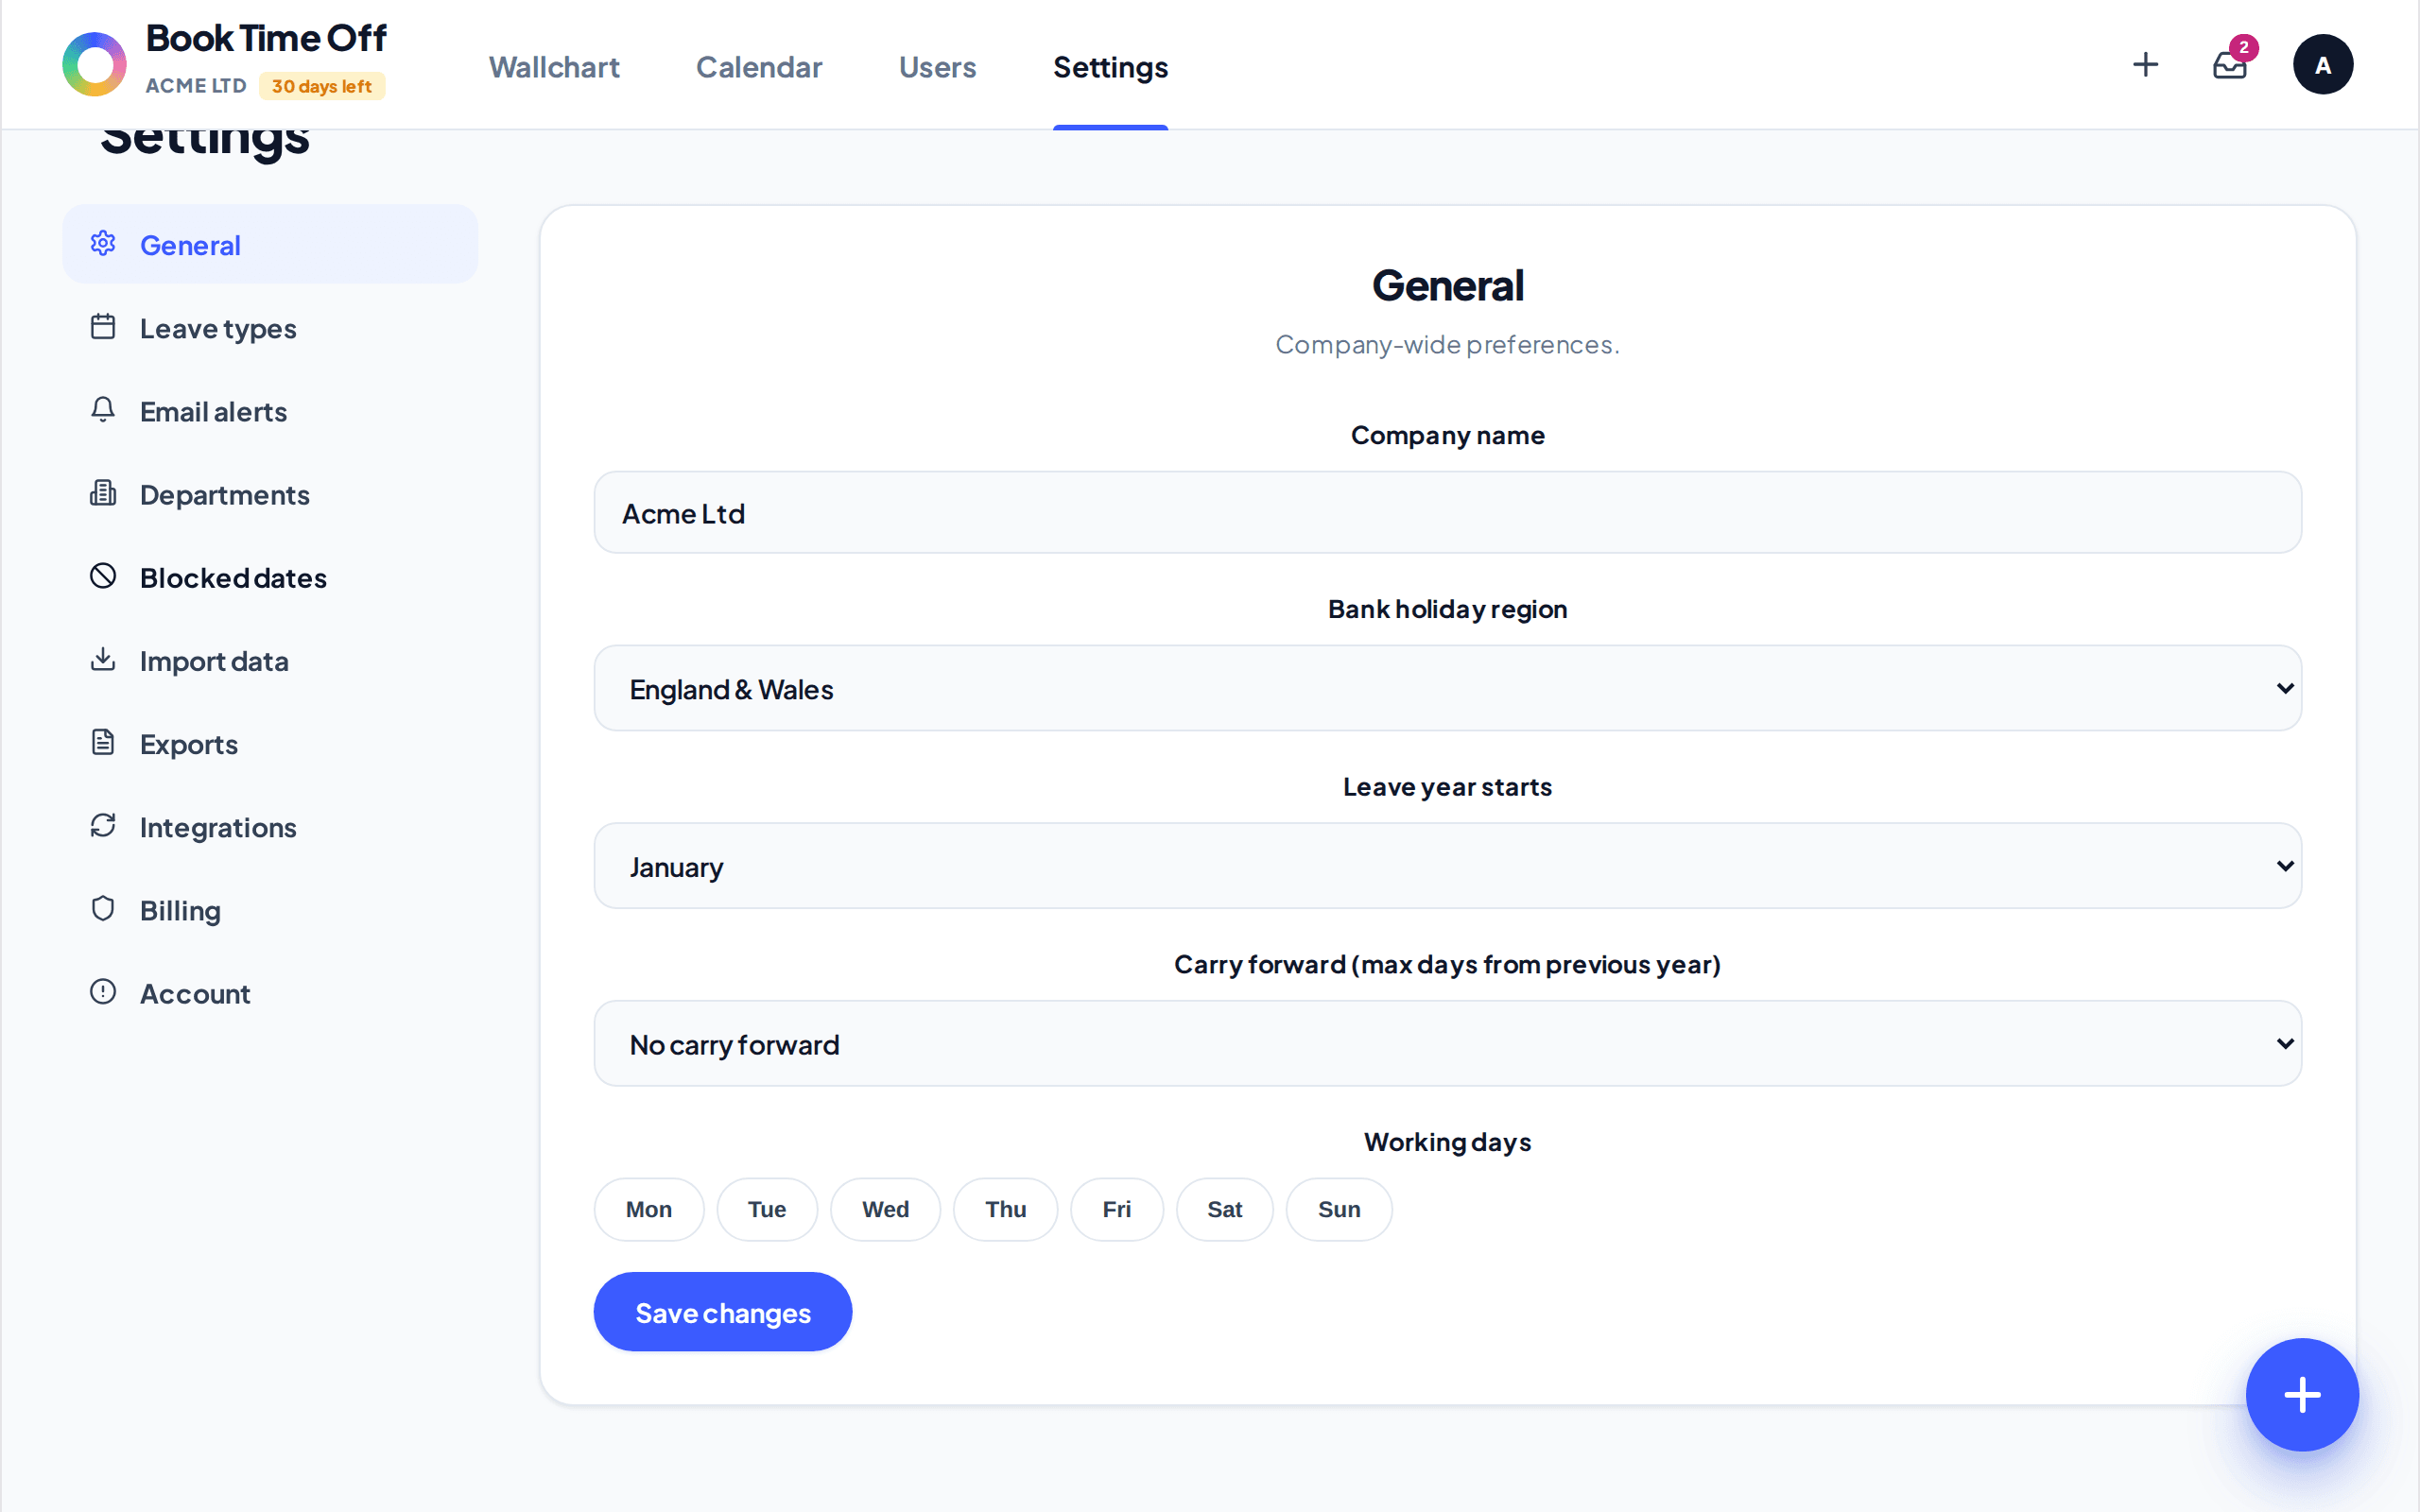This screenshot has height=1512, width=2420.
Task: Click the Email alerts bell icon
Action: [x=103, y=410]
